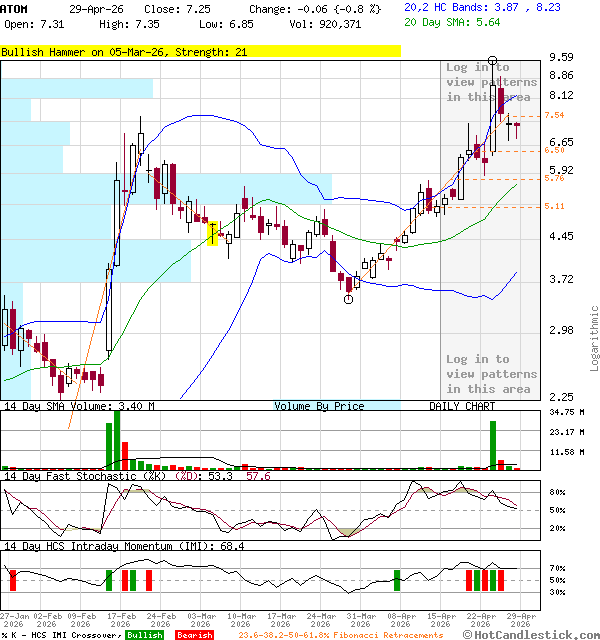This screenshot has height=640, width=600.
Task: Click the red Bearish legend badge
Action: (x=194, y=634)
